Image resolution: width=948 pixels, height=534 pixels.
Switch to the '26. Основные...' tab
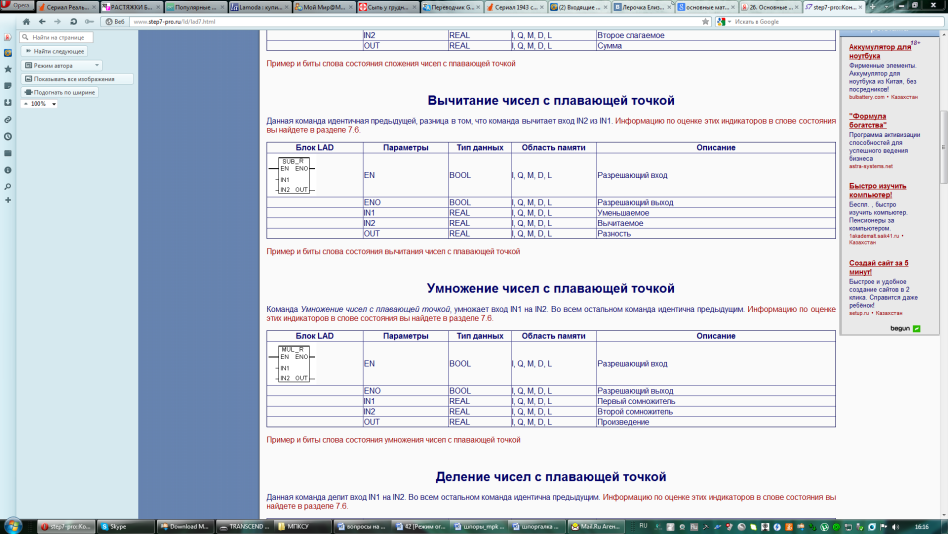769,7
